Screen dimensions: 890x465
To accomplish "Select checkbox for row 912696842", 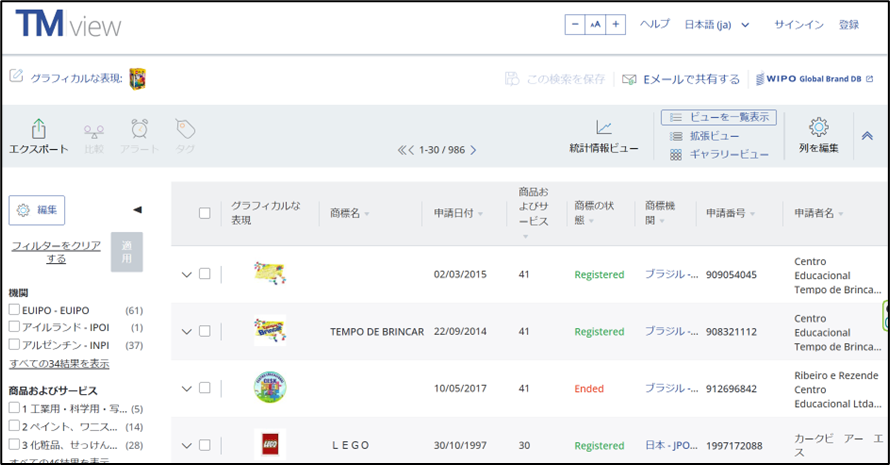I will pyautogui.click(x=205, y=388).
